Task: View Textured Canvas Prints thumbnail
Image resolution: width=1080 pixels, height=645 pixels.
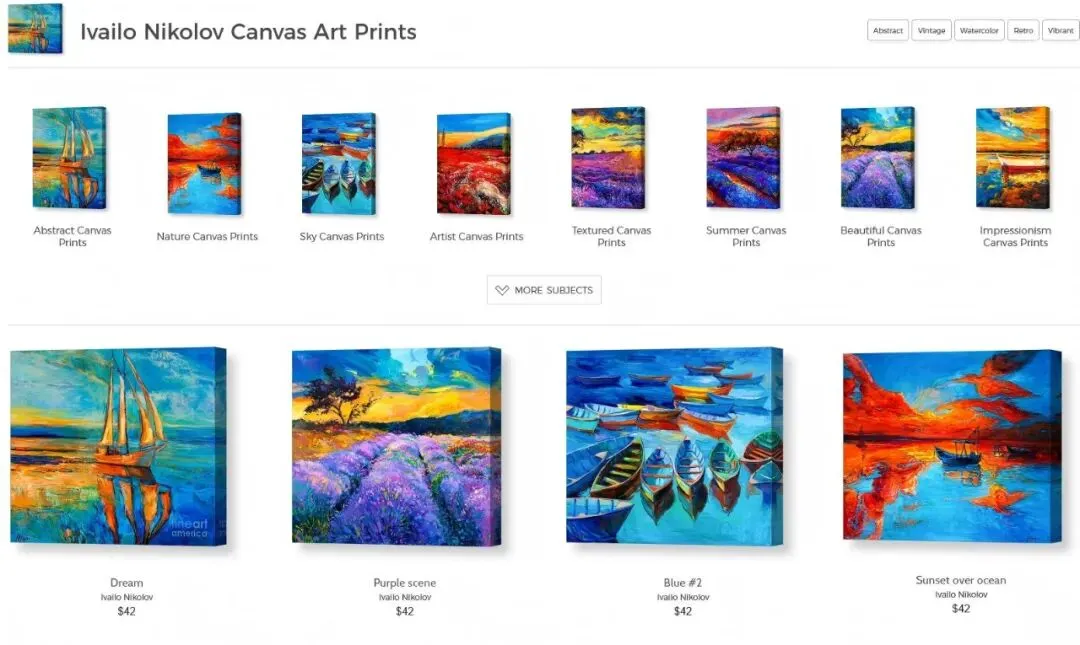Action: pyautogui.click(x=609, y=158)
